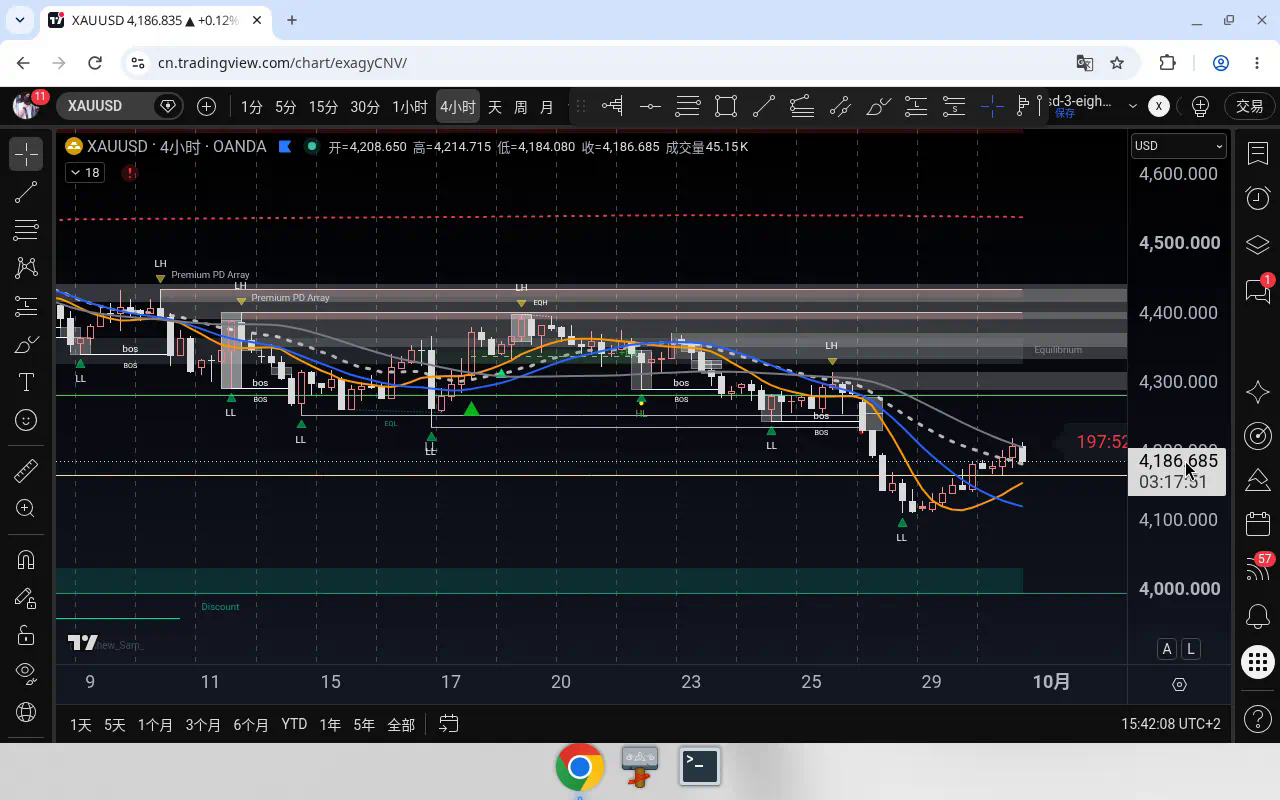Screen dimensions: 1280x800
Task: Open the Fibonacci tools in left sidebar
Action: 26,230
